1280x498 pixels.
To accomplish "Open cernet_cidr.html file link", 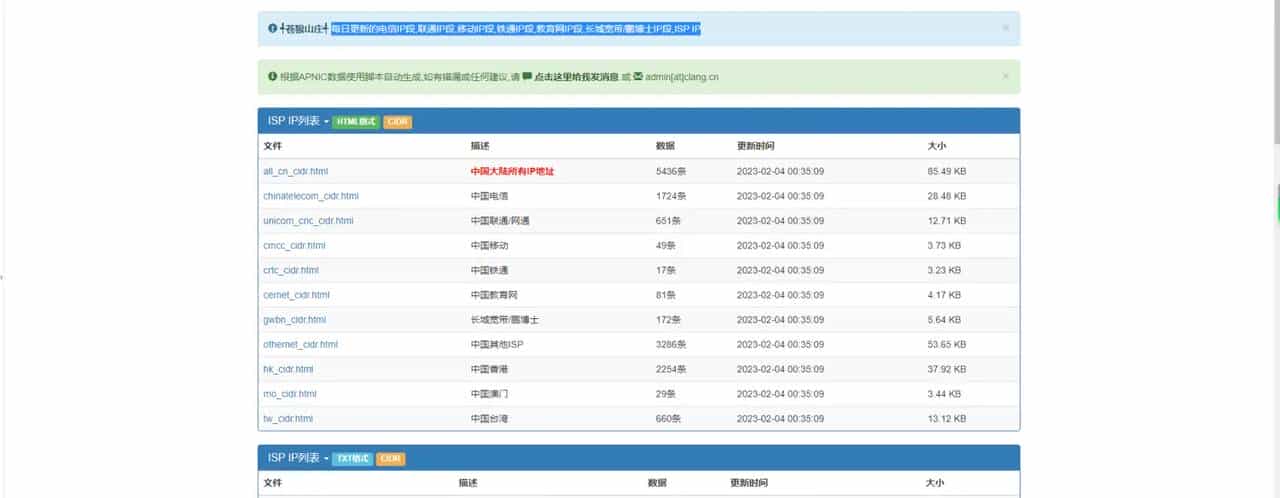I will (x=296, y=295).
